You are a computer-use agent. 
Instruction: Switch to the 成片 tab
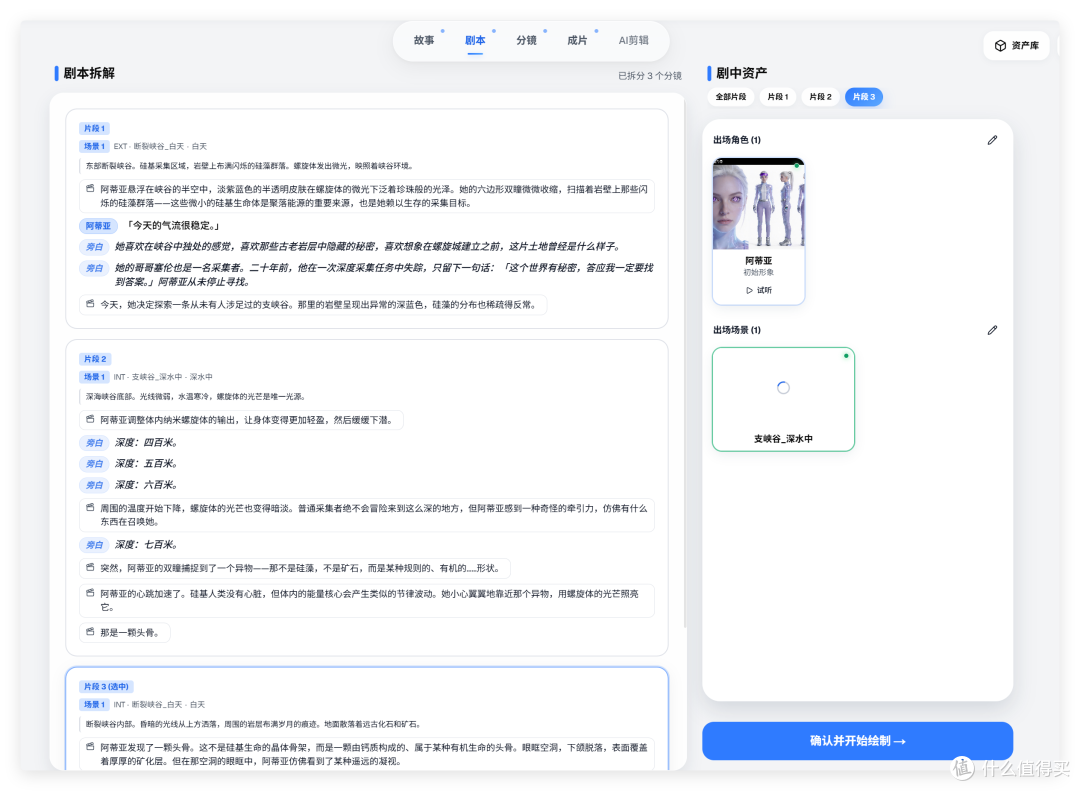click(577, 41)
